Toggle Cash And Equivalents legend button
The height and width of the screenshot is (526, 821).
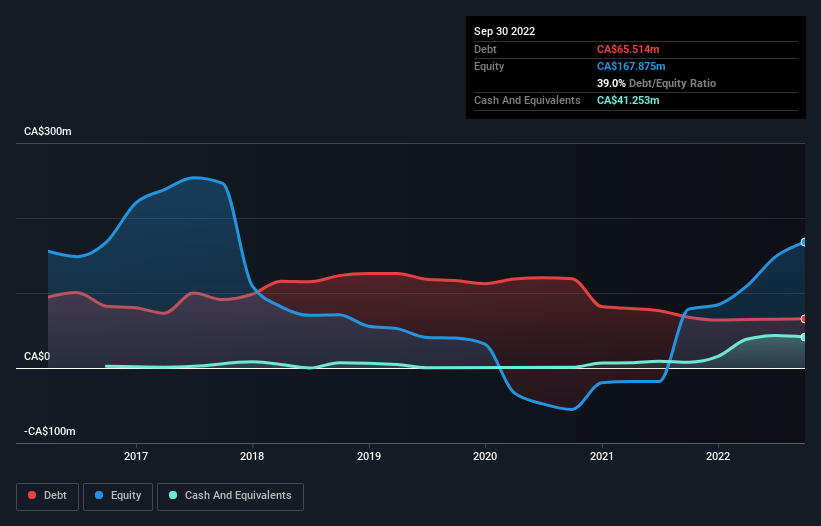(230, 496)
